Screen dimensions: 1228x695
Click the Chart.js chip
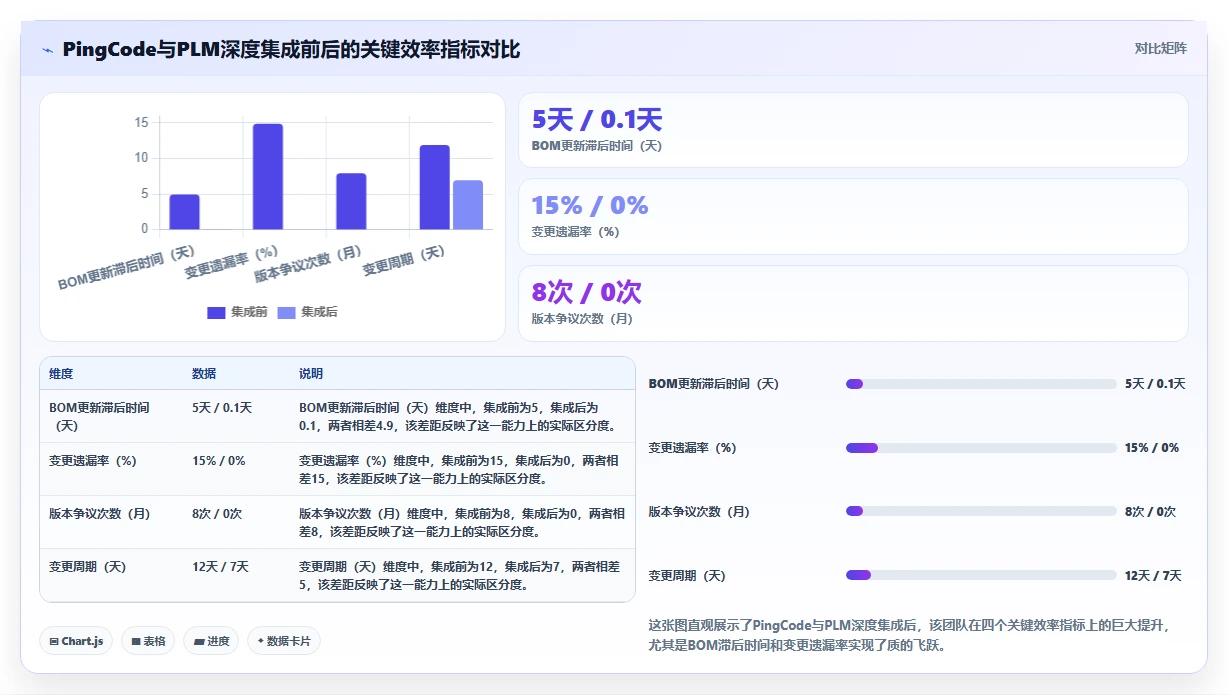point(76,641)
